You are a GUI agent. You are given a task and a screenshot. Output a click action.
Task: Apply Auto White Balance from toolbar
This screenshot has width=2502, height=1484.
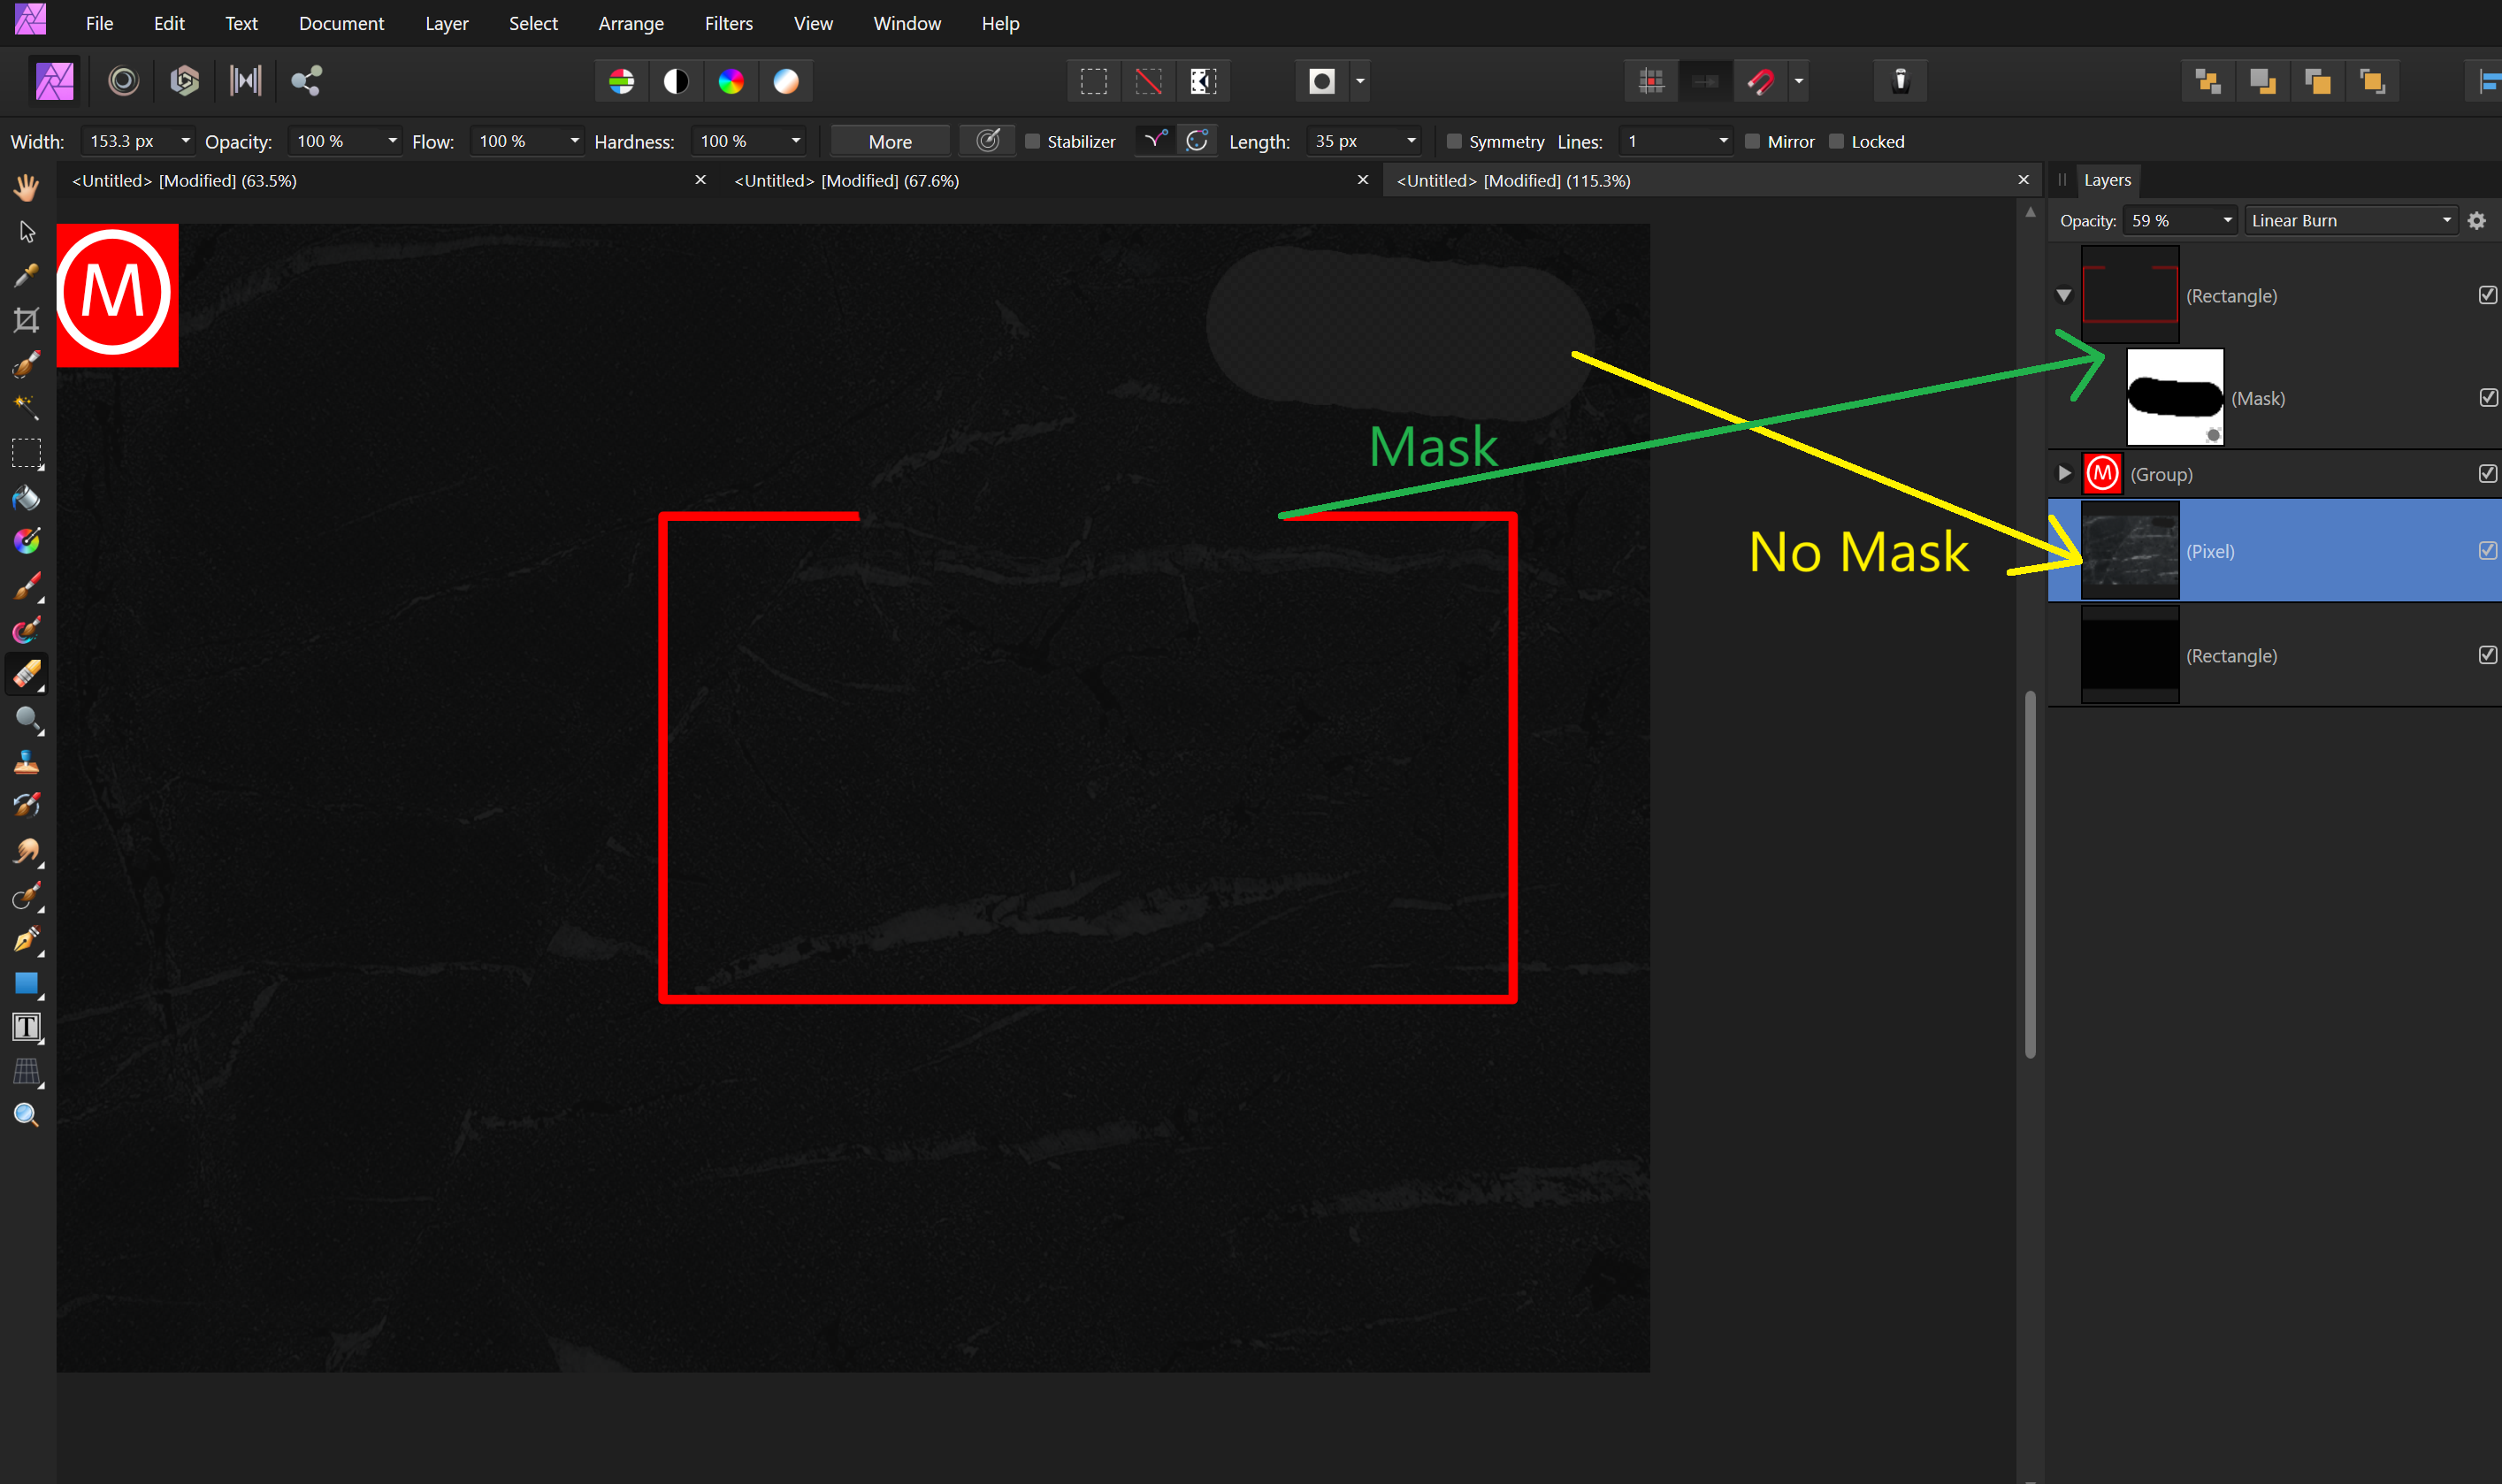(x=786, y=81)
